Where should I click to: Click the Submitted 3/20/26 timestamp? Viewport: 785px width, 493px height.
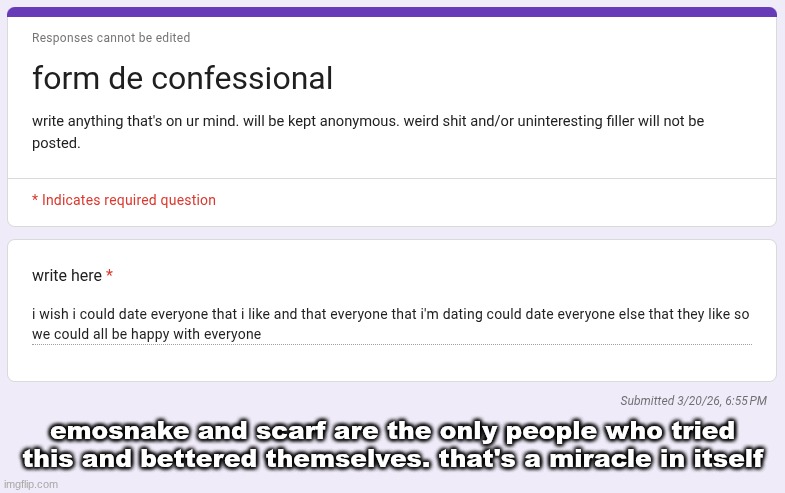point(693,401)
